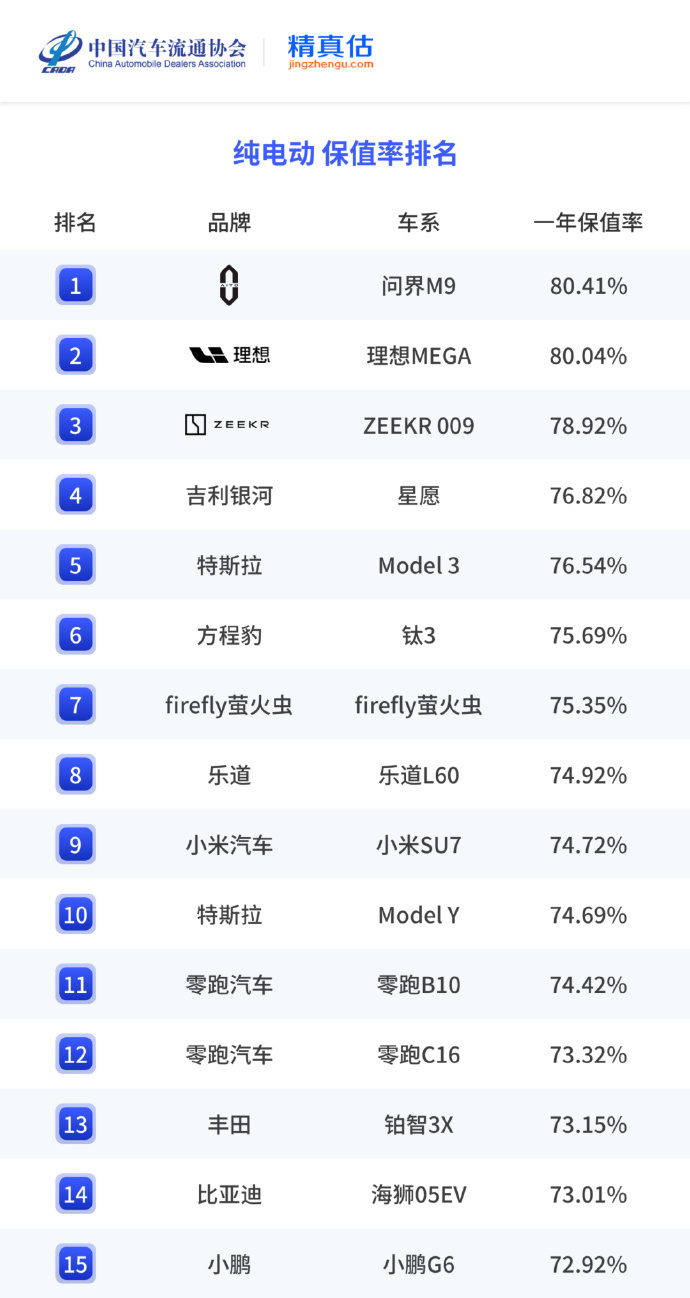Click the ZEEKR brand logo
The width and height of the screenshot is (690, 1298).
click(x=228, y=425)
